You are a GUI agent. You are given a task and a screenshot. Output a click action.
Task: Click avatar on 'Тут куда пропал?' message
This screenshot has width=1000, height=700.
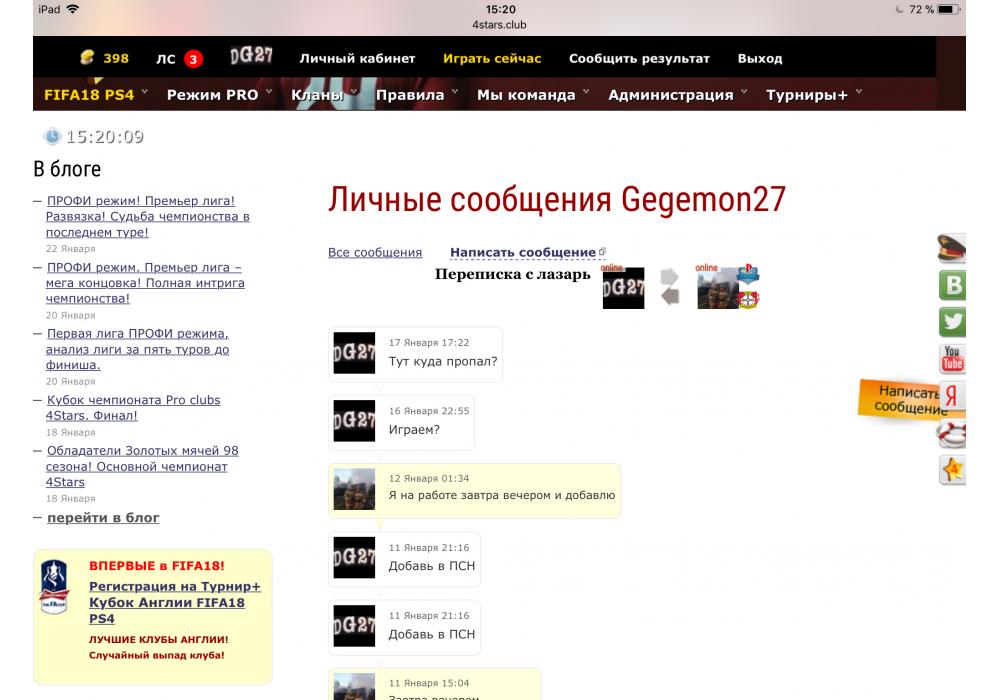[355, 353]
